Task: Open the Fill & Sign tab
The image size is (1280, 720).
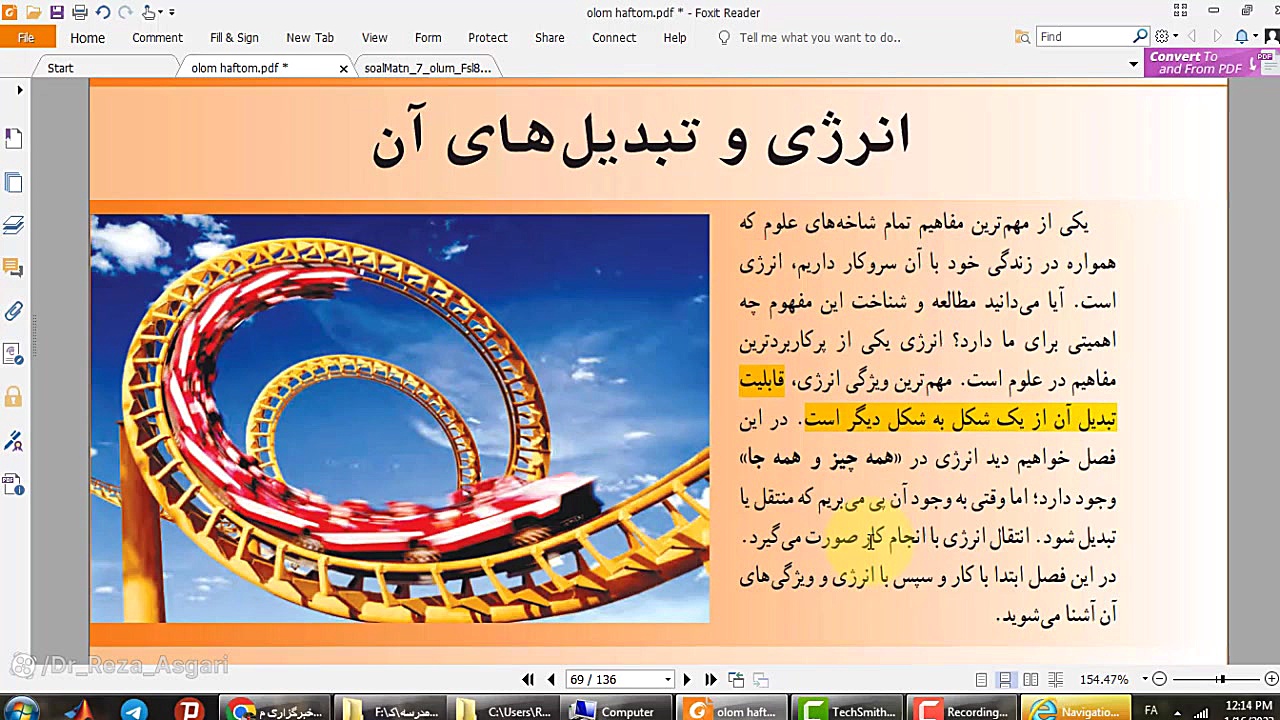Action: tap(234, 37)
